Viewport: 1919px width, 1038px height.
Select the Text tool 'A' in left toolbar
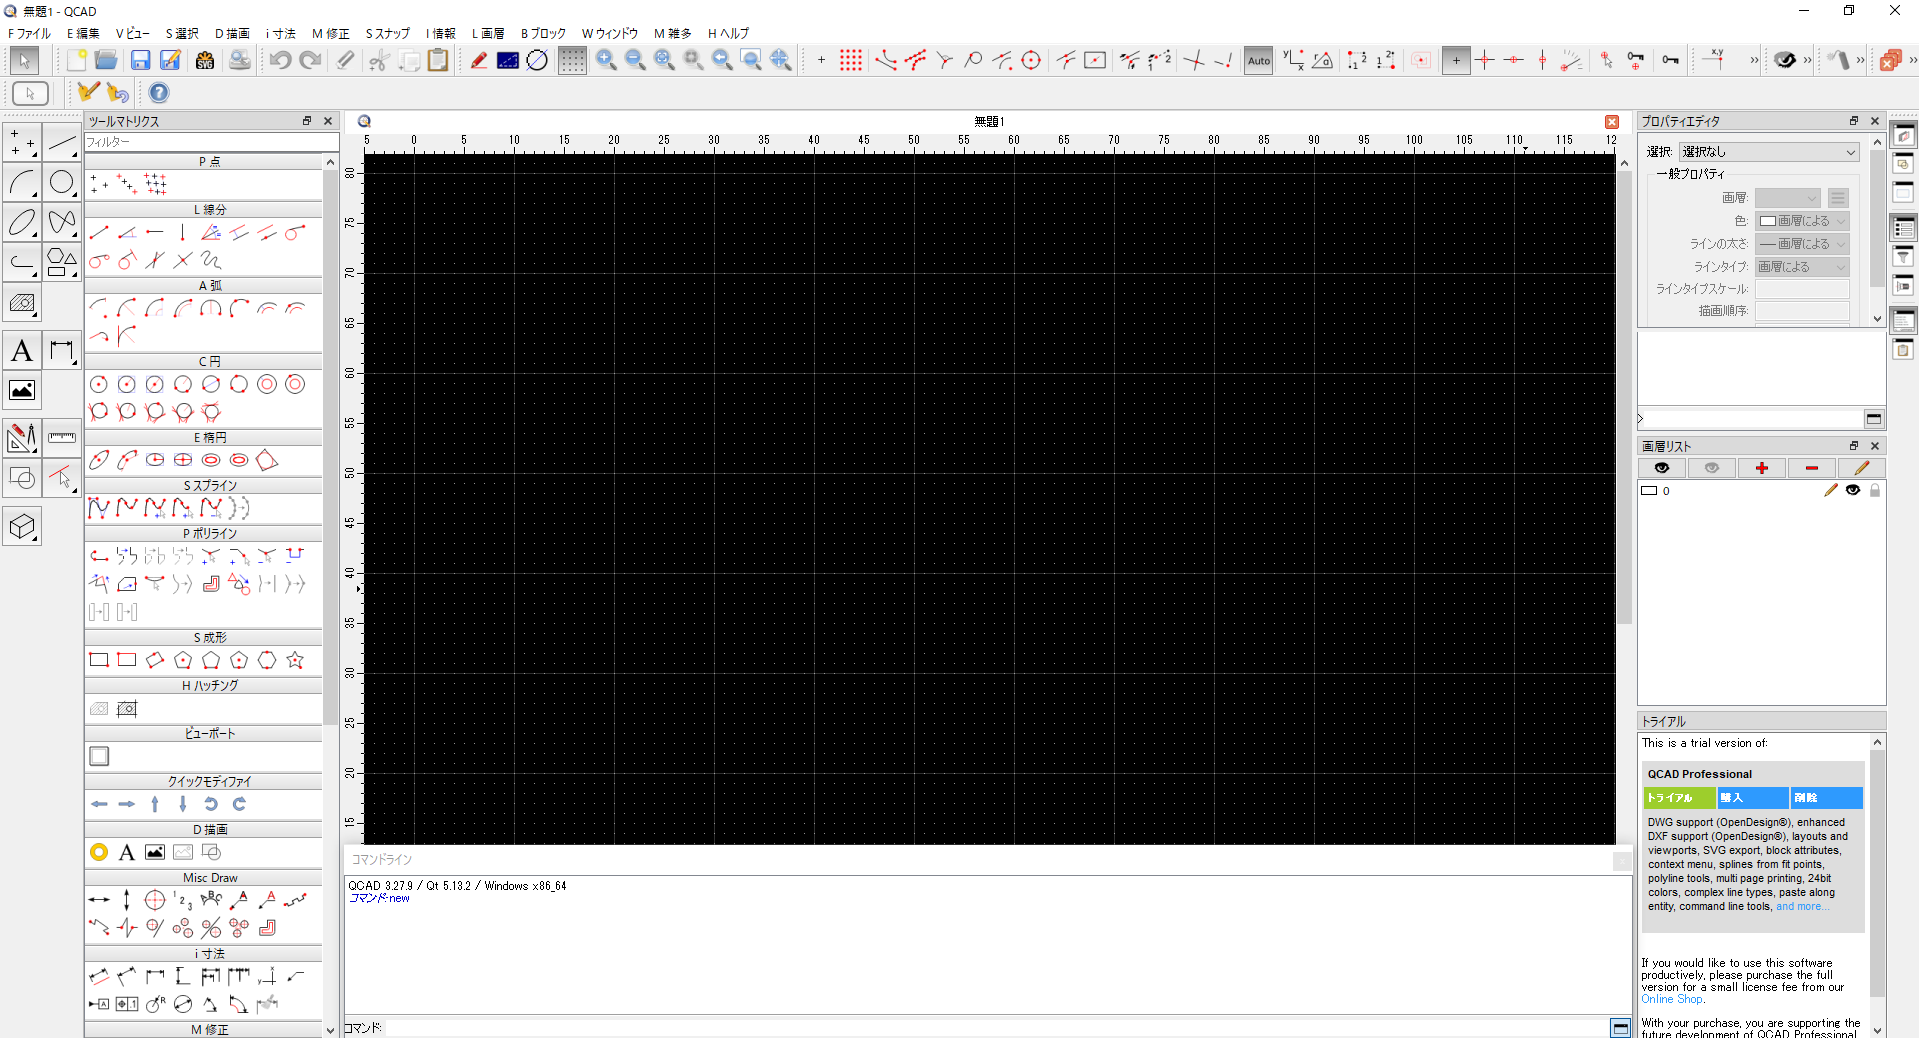[x=22, y=351]
